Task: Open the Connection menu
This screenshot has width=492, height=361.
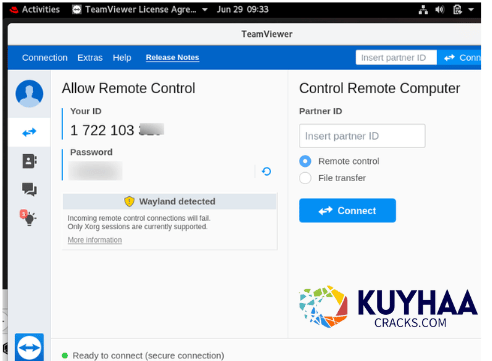Action: coord(45,58)
